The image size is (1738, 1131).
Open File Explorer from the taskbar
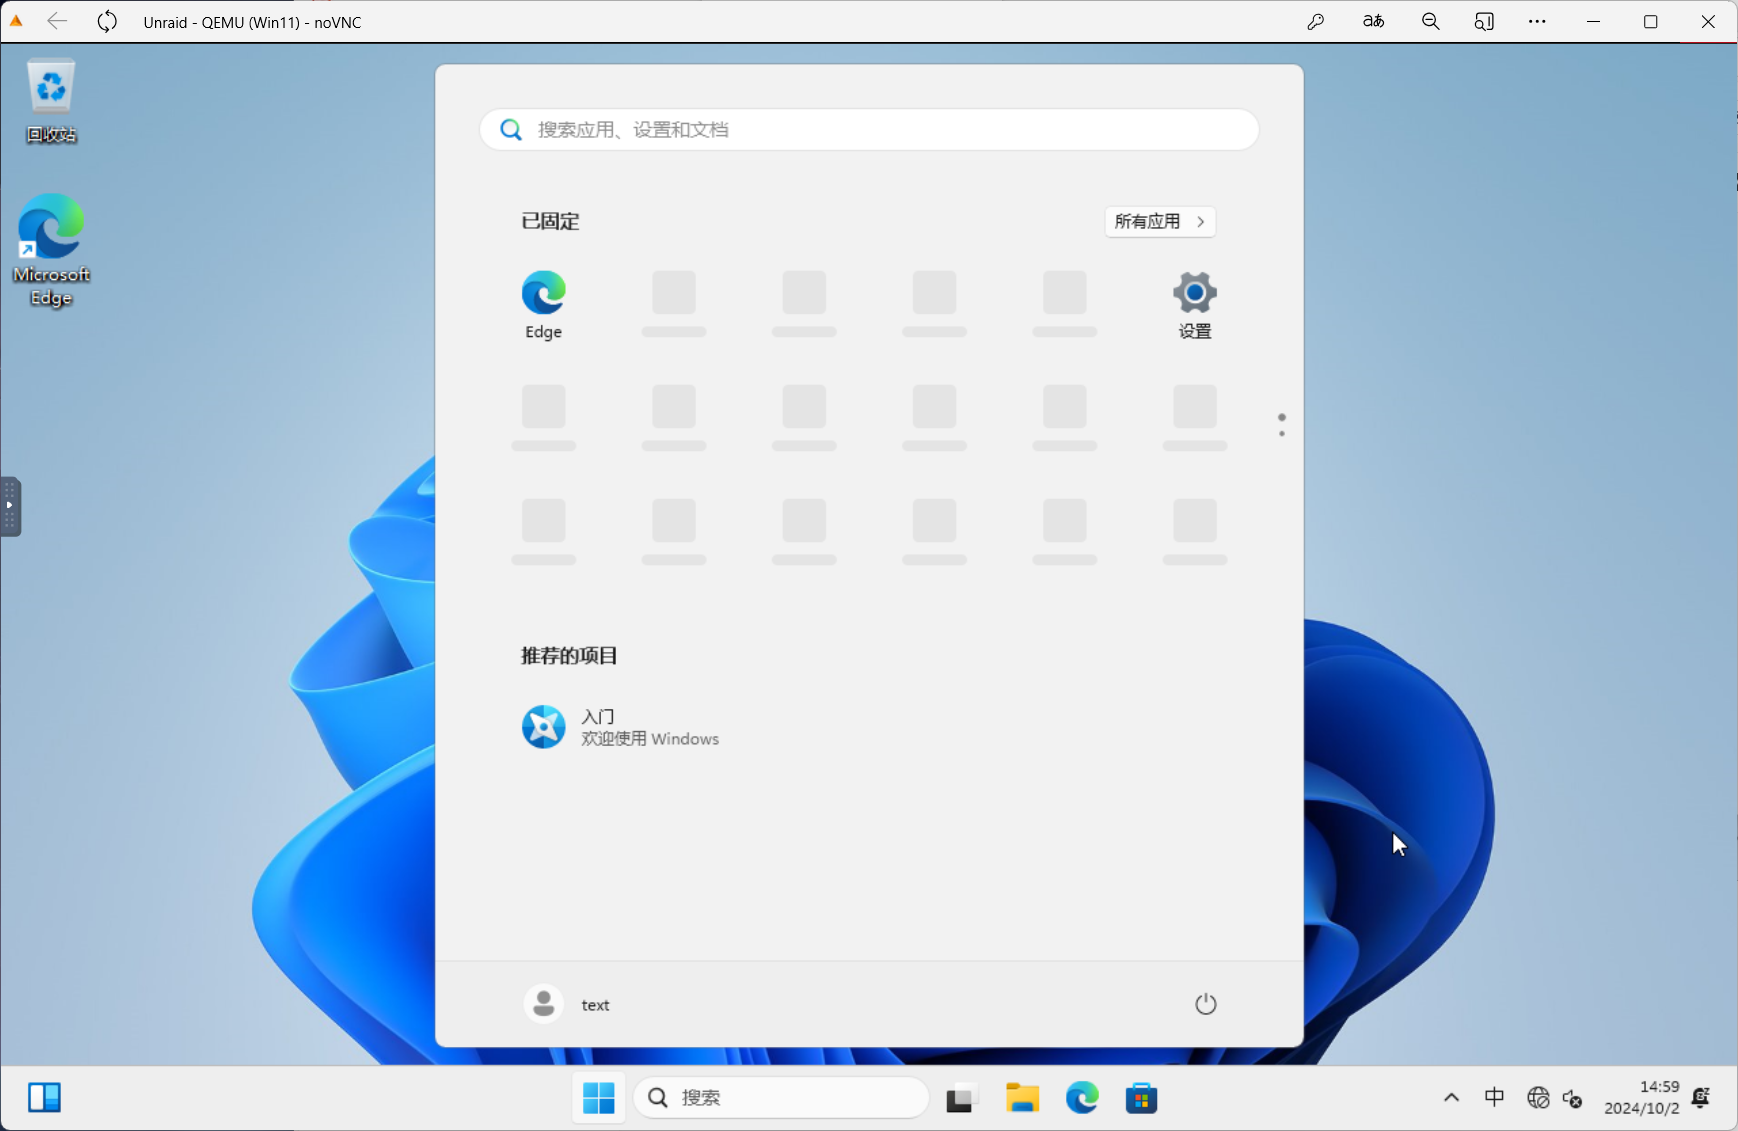[1022, 1098]
